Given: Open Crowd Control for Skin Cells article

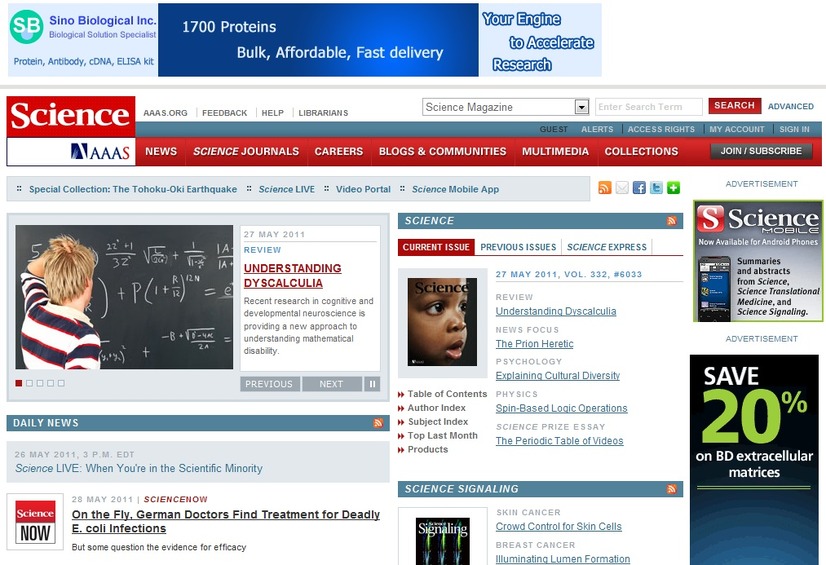Looking at the screenshot, I should point(558,527).
